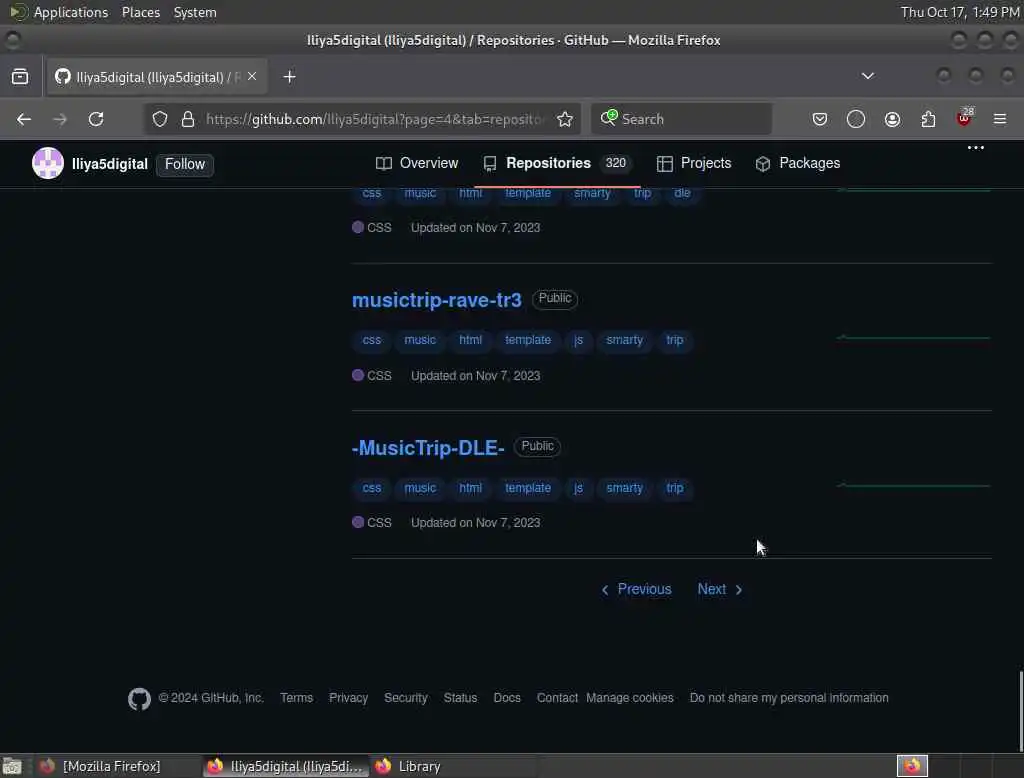This screenshot has height=778, width=1024.
Task: Click the template topic under -MusicTrip-DLE-
Action: 528,488
